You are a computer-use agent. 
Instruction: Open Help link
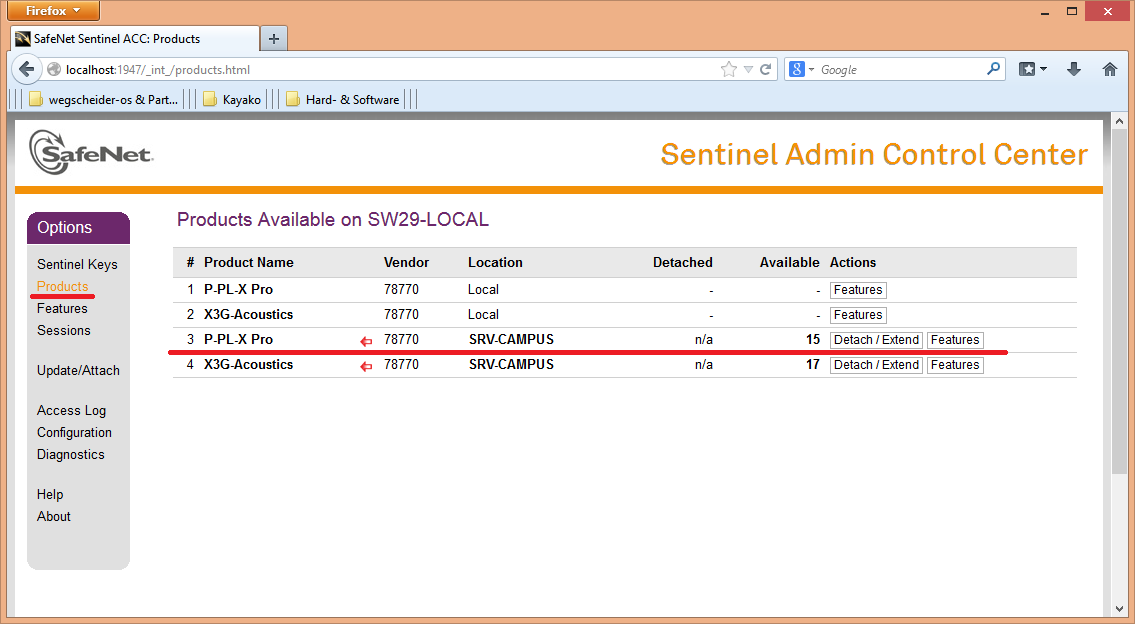(x=50, y=494)
